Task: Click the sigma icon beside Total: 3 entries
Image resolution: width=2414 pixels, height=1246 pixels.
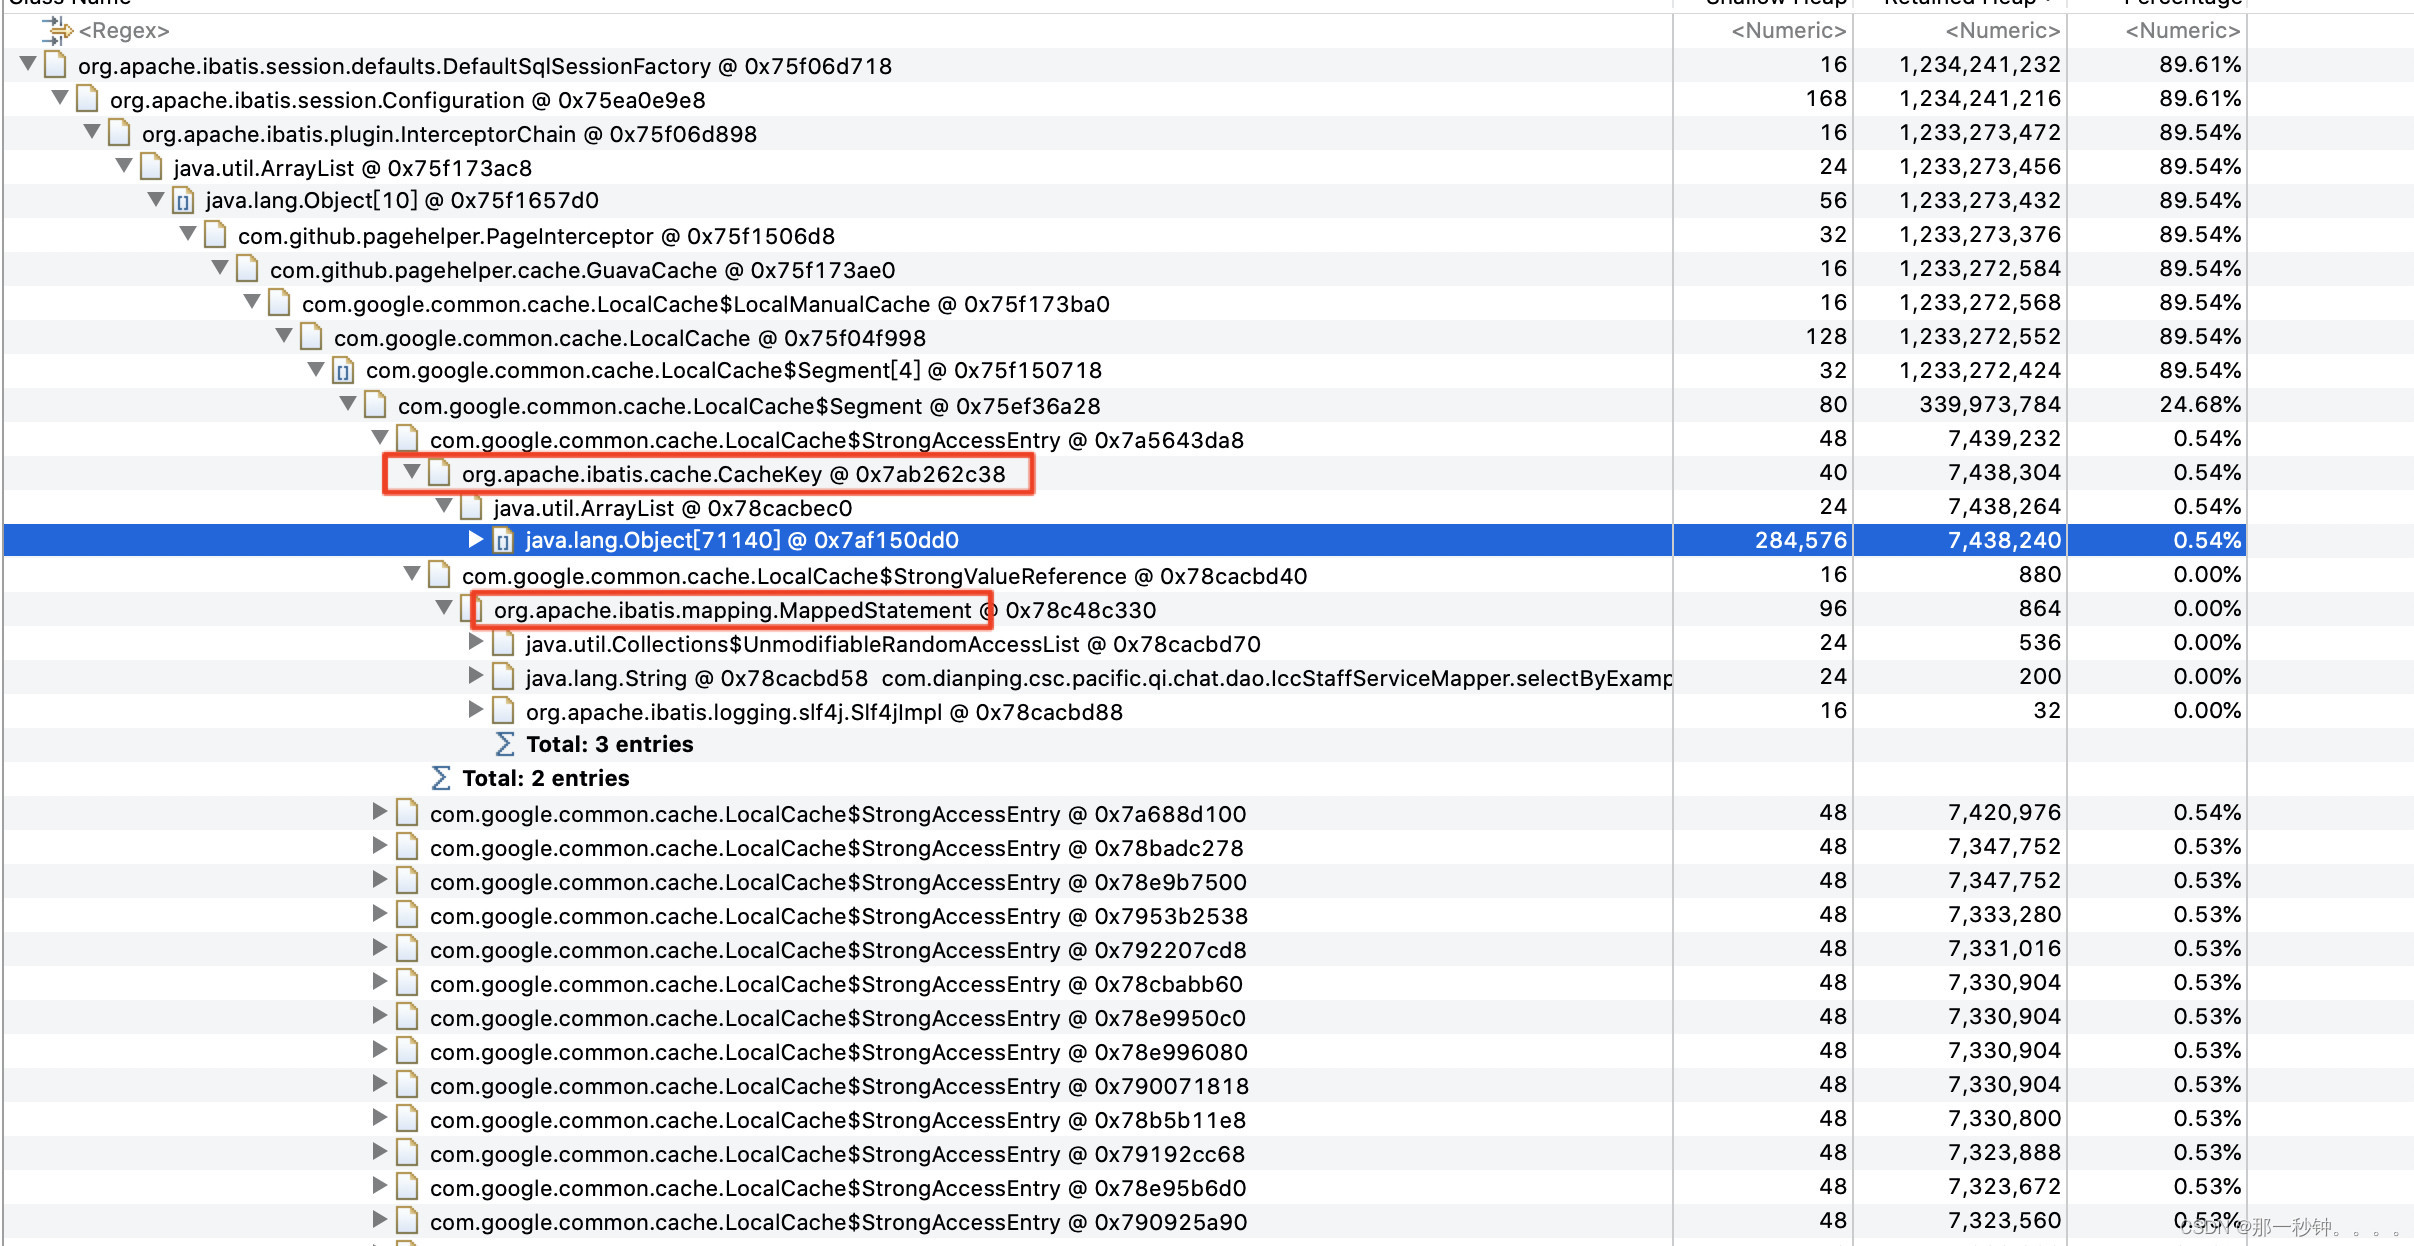Action: pyautogui.click(x=505, y=744)
